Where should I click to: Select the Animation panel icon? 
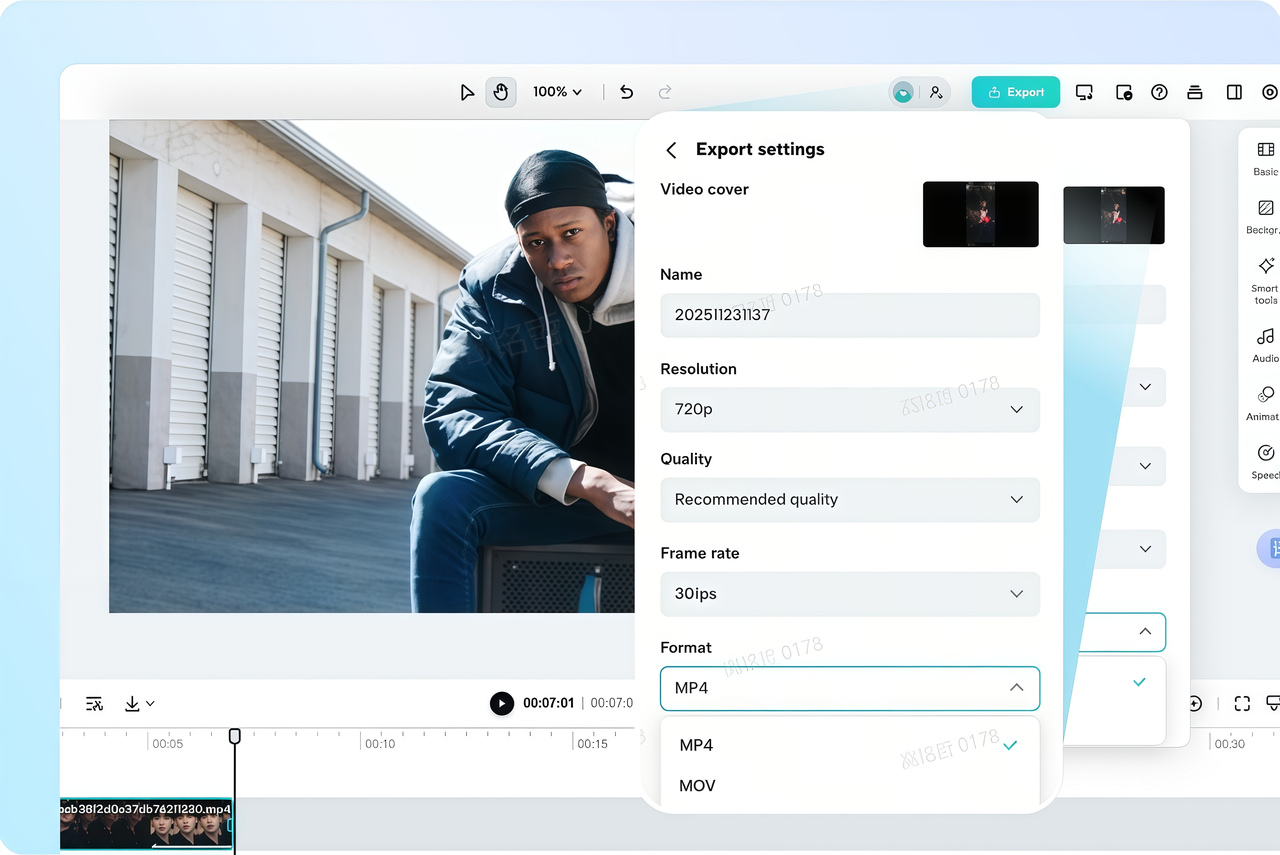tap(1264, 400)
